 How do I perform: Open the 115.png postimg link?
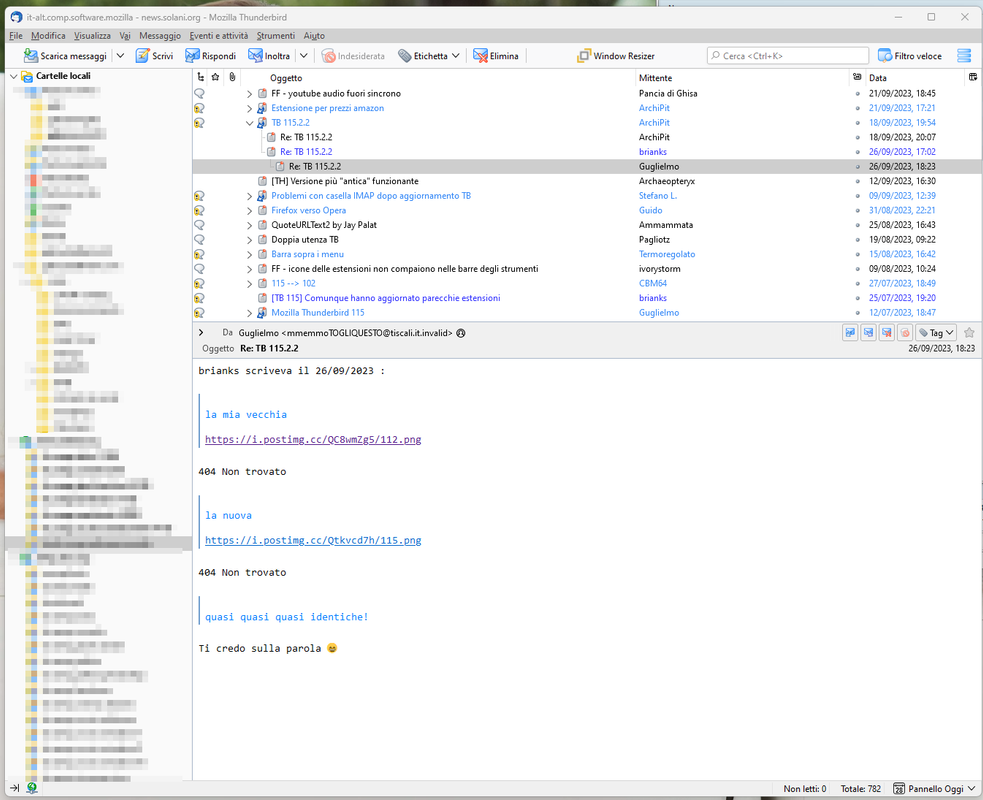coord(313,540)
